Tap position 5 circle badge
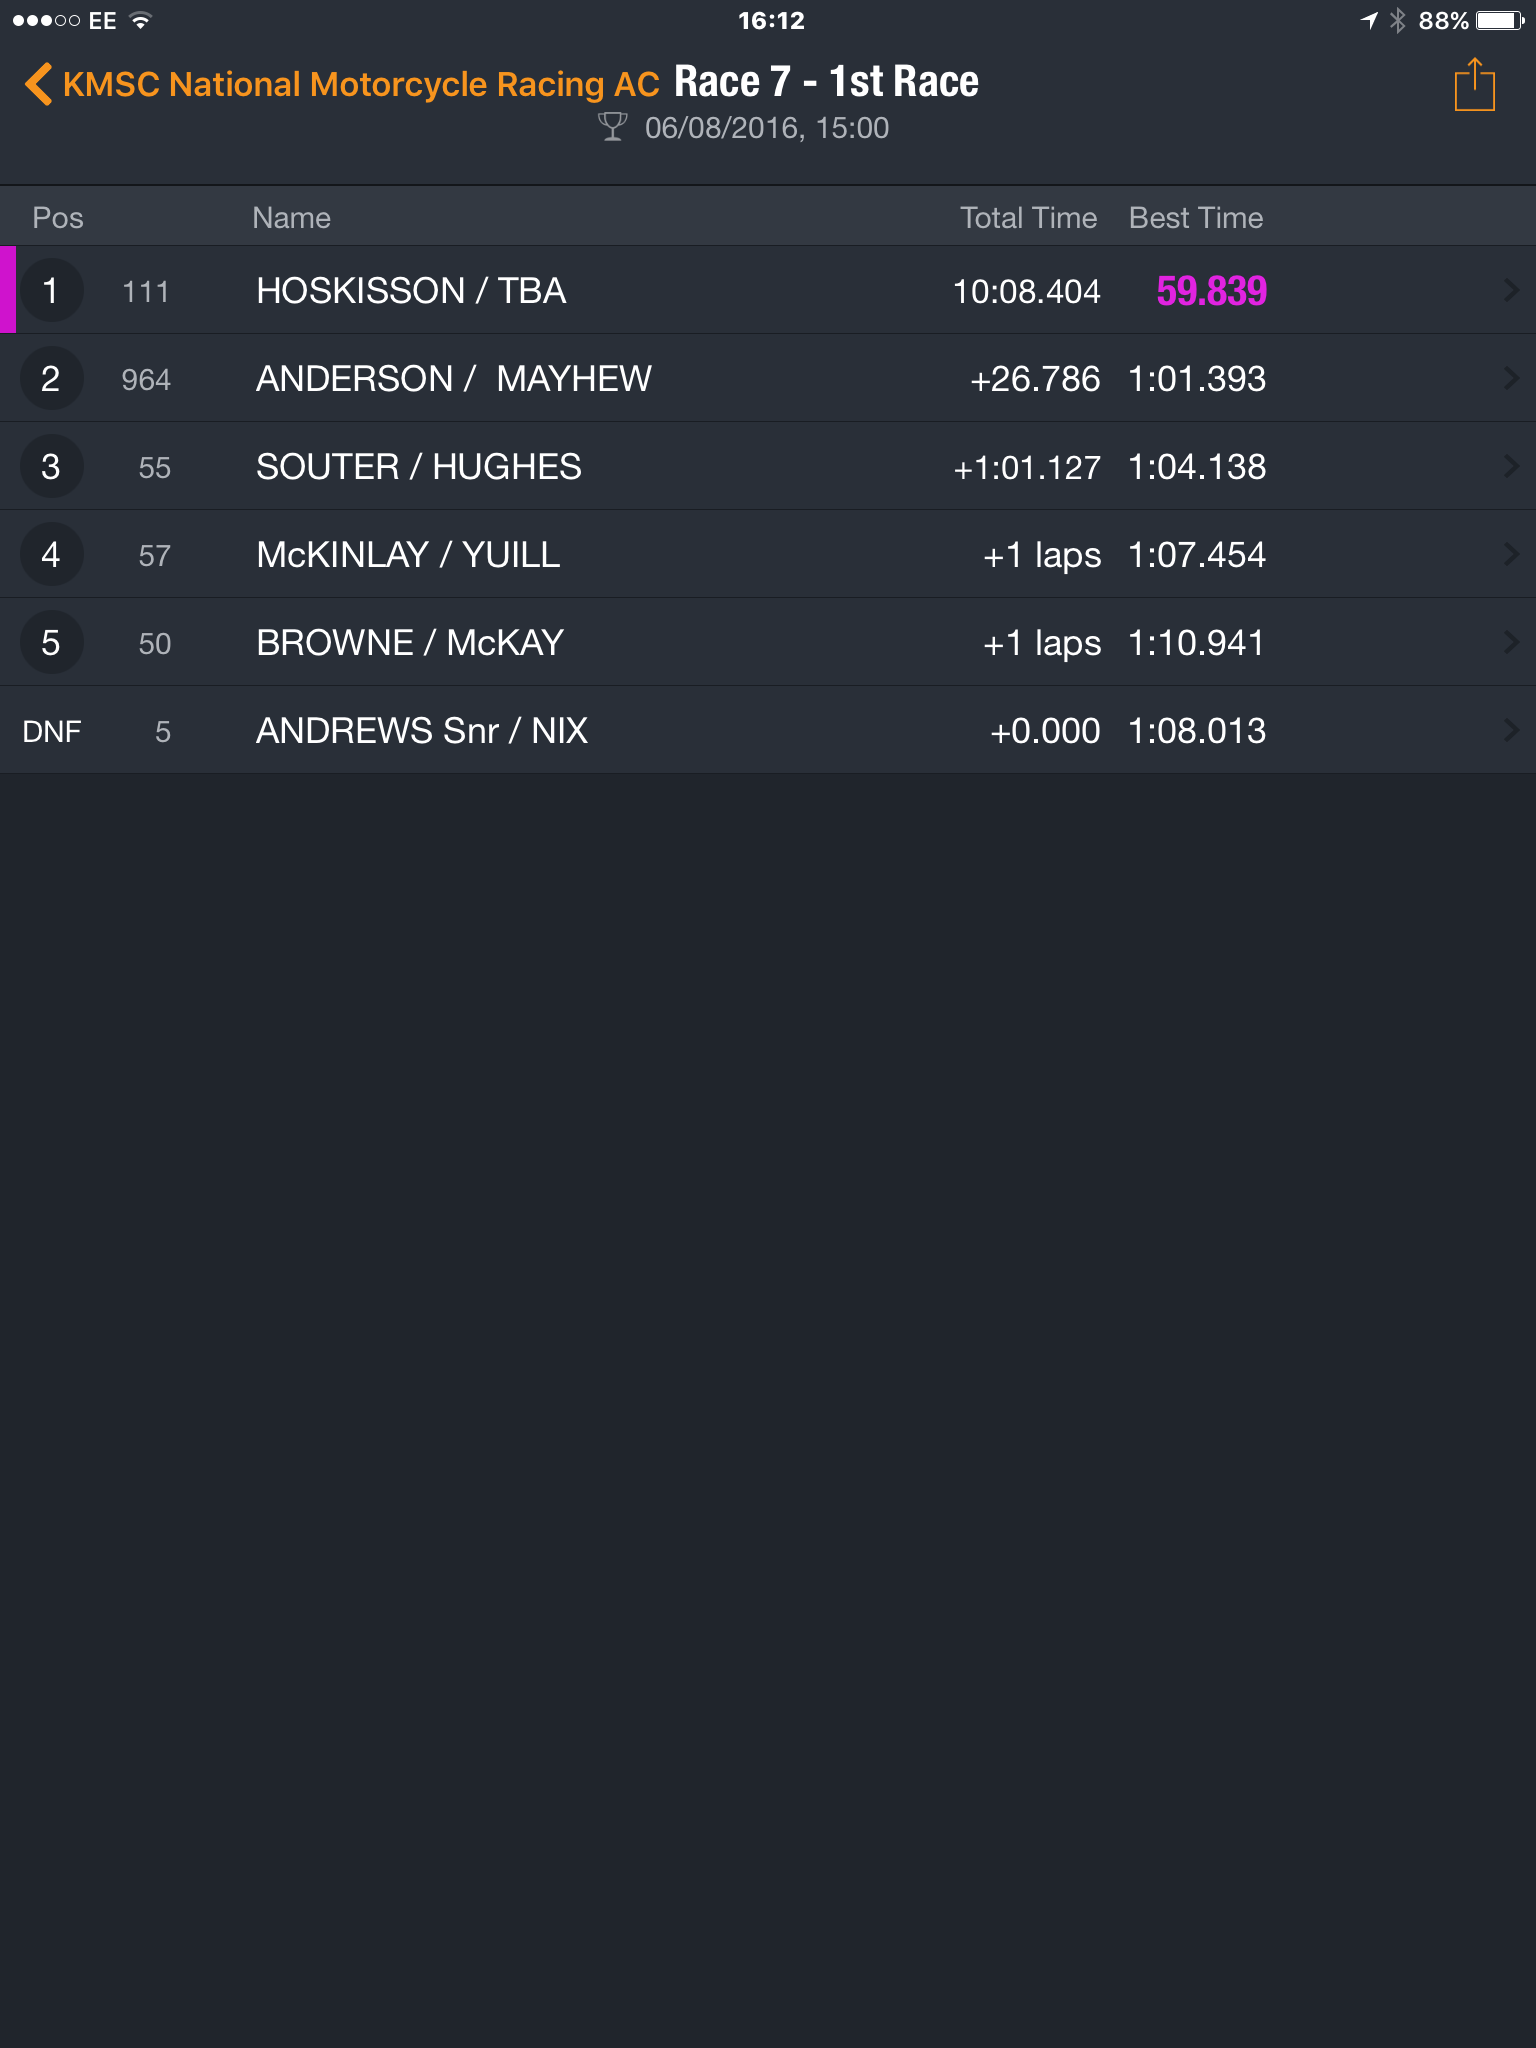Image resolution: width=1536 pixels, height=2048 pixels. [51, 642]
